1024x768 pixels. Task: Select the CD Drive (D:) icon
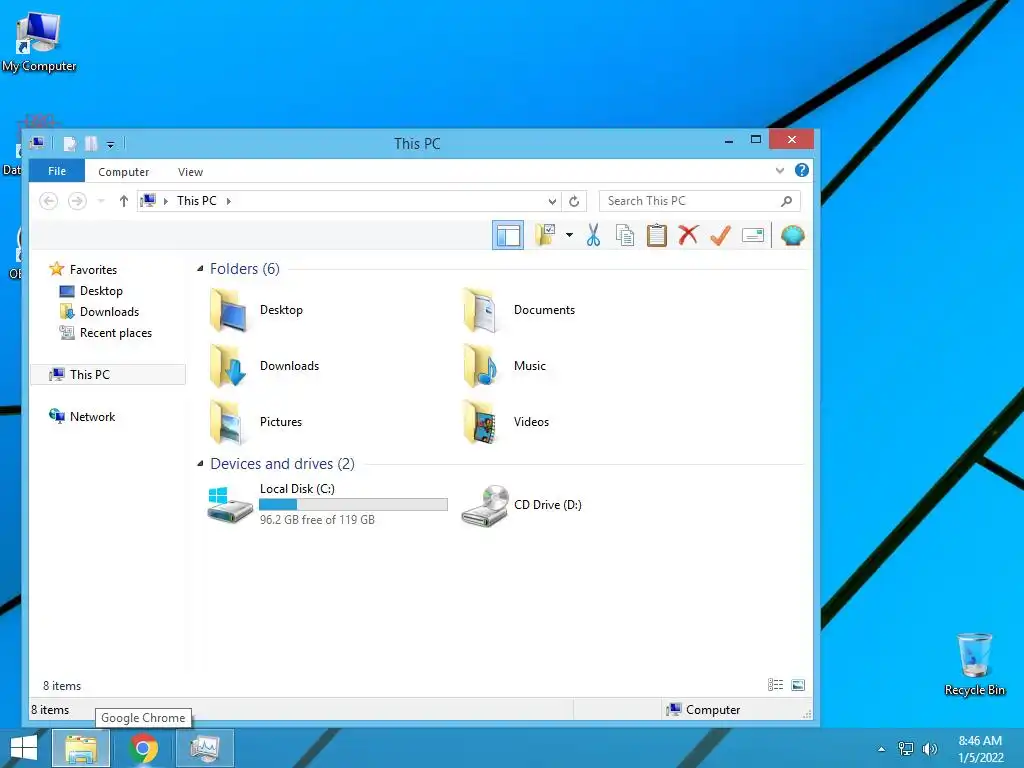[485, 505]
